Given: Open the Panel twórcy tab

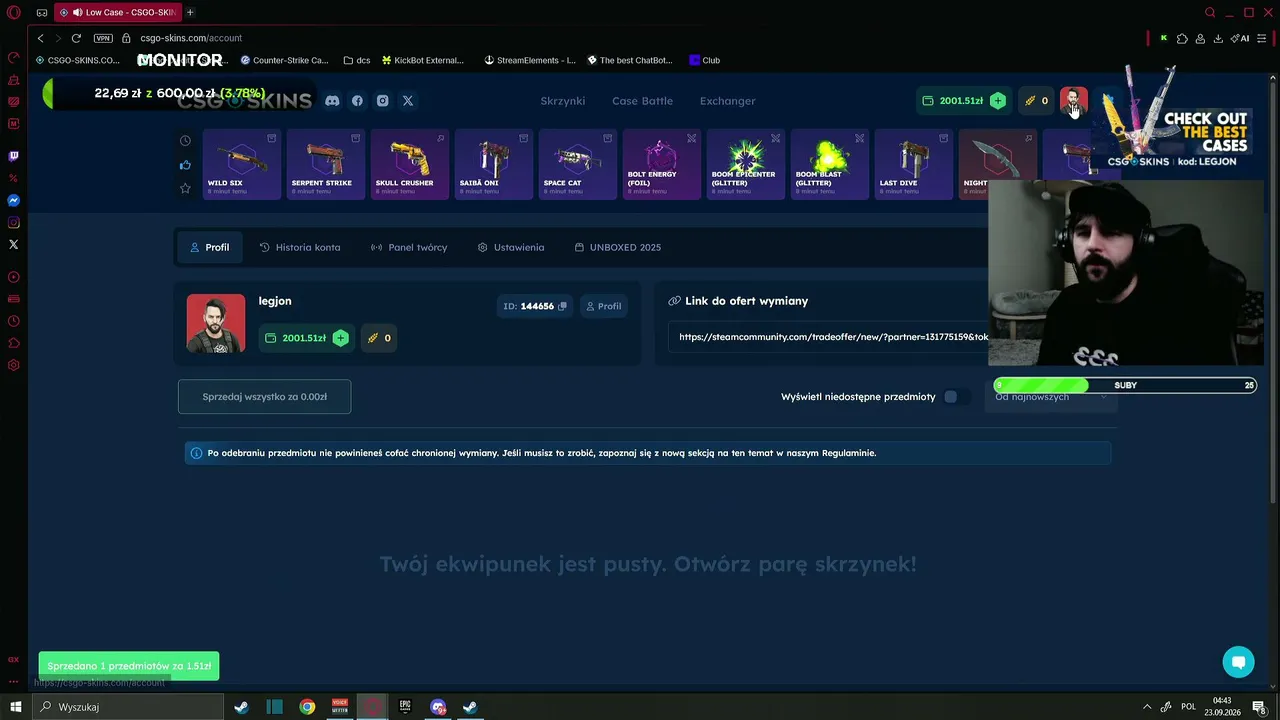Looking at the screenshot, I should (409, 247).
